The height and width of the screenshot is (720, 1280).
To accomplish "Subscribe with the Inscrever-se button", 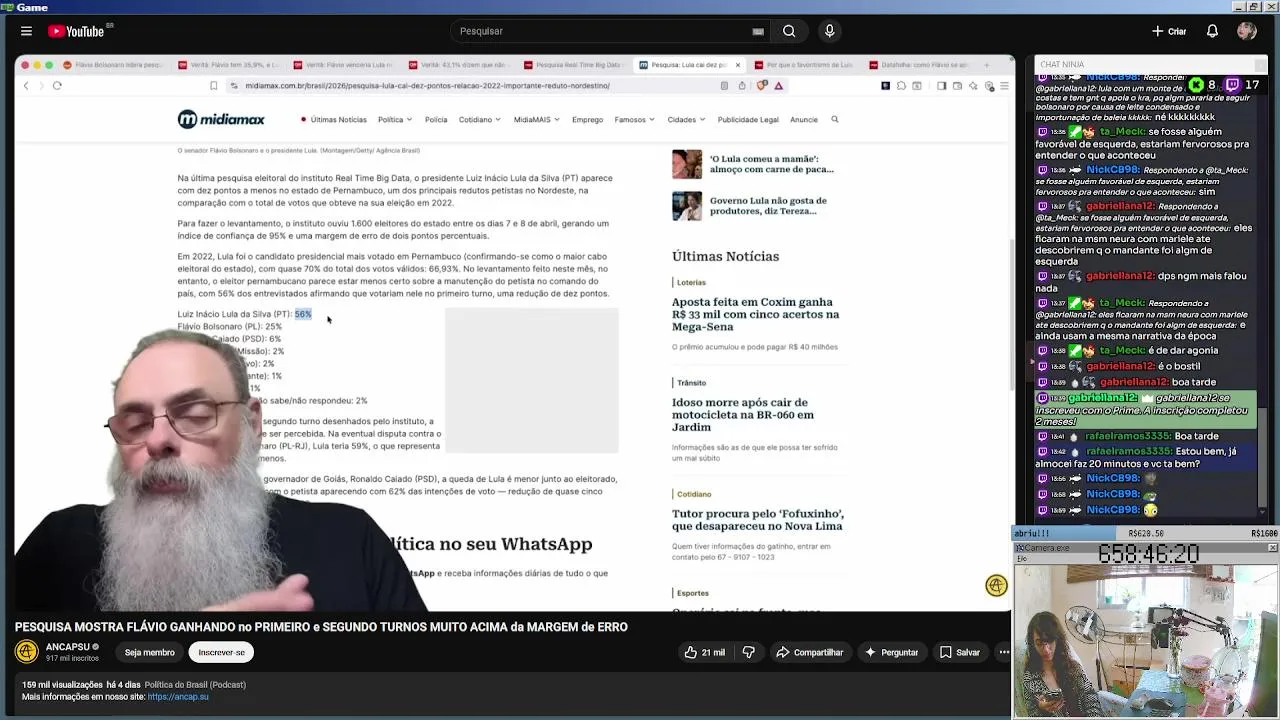I will click(x=221, y=652).
